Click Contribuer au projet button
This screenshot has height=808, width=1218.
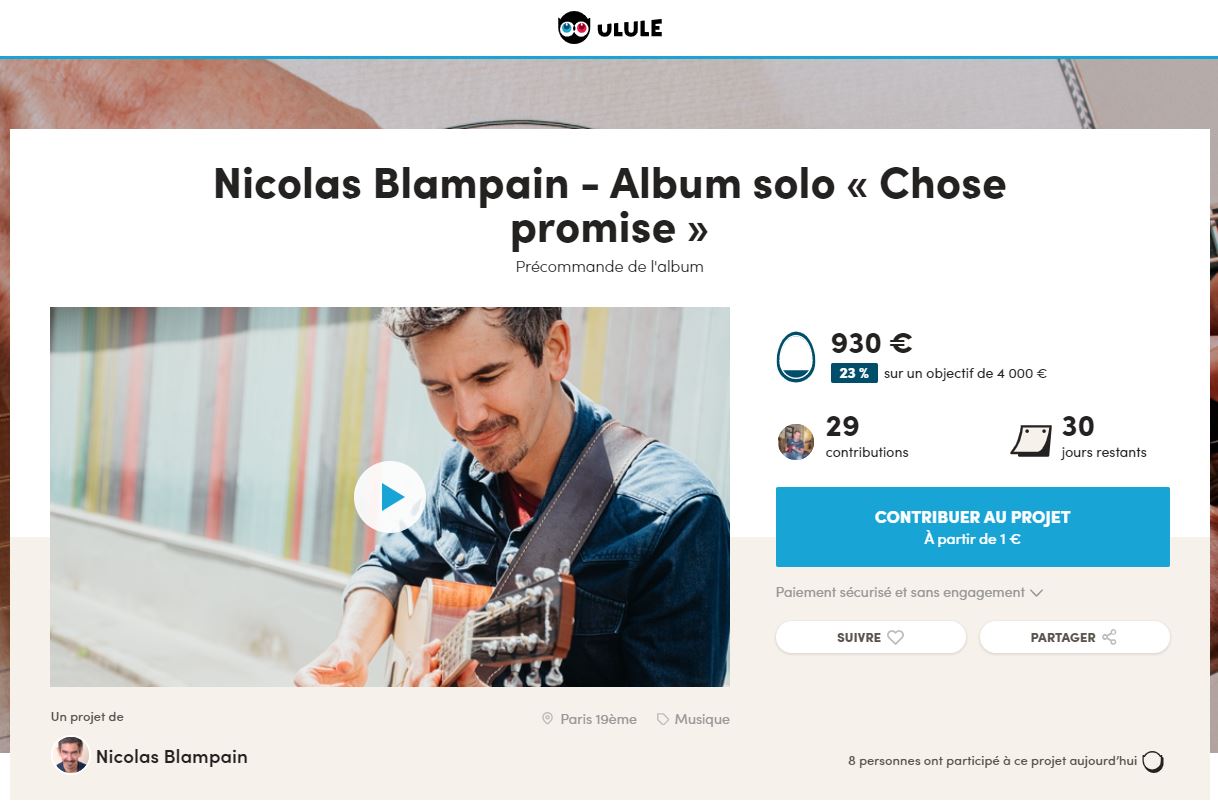click(973, 527)
